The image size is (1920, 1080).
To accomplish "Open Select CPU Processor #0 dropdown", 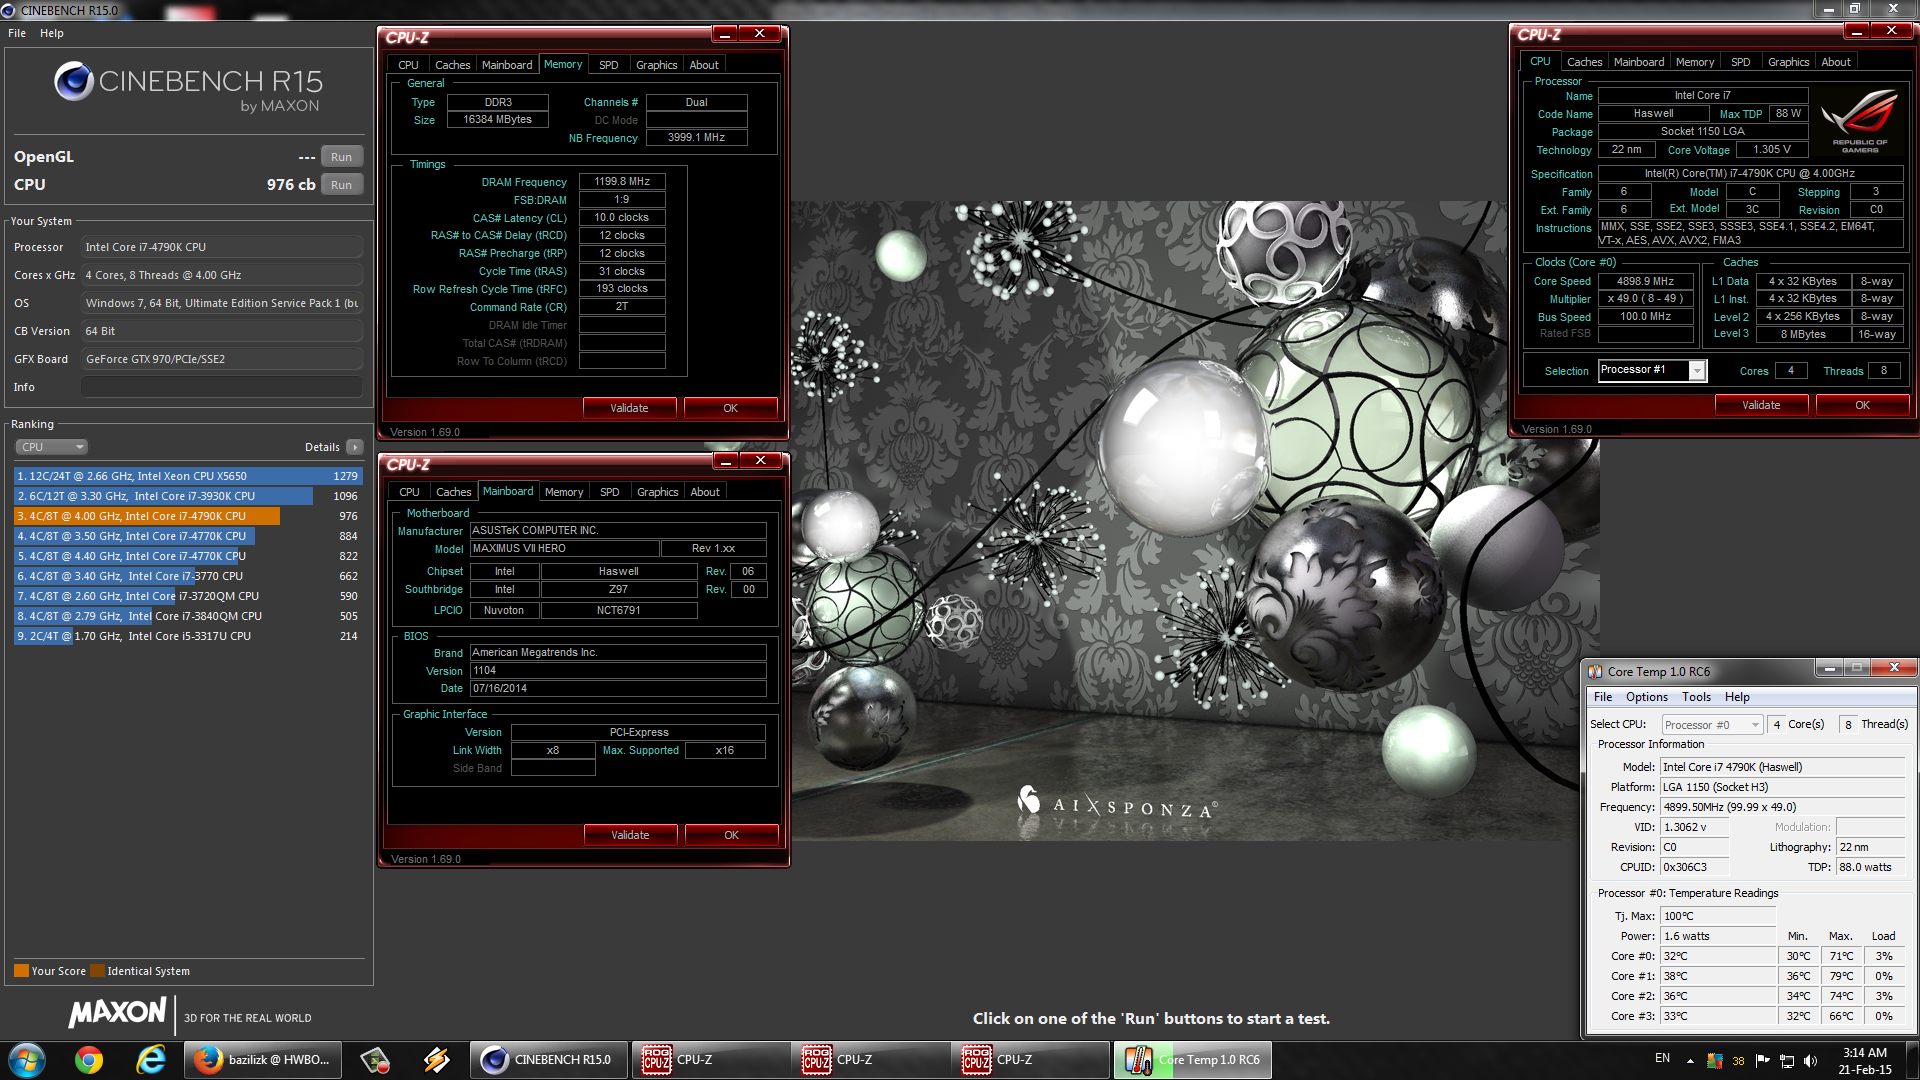I will click(x=1712, y=725).
